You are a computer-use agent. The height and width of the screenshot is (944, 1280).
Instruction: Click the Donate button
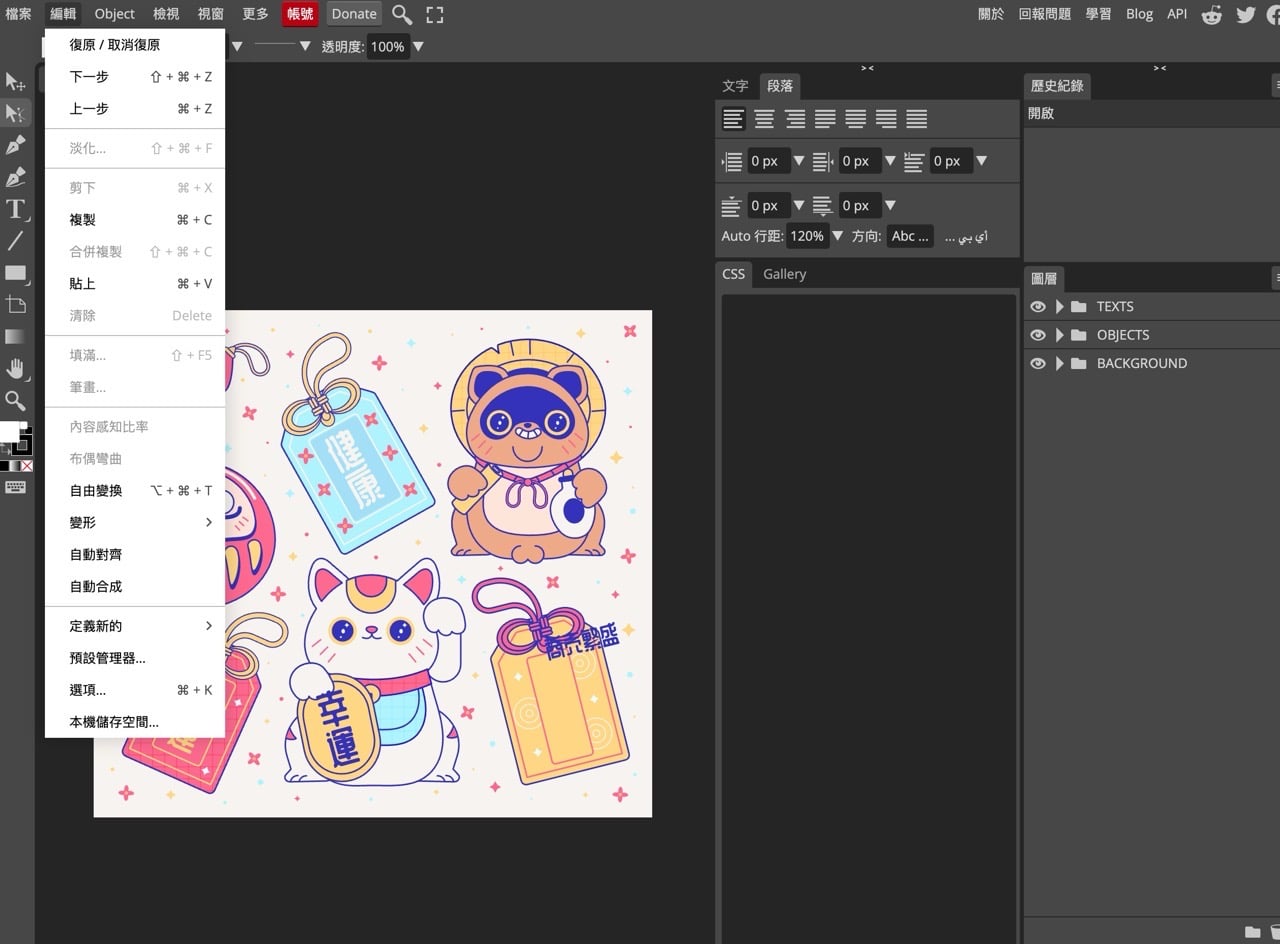354,14
